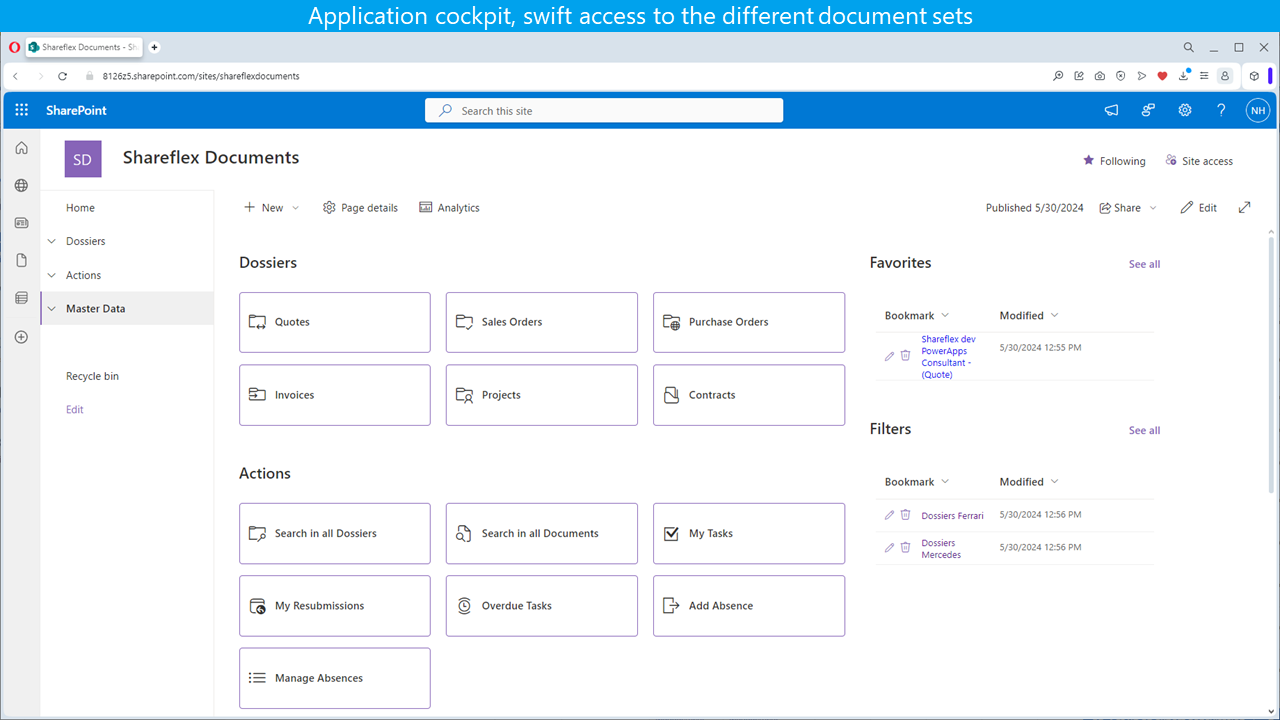Click the Search this site box

pos(604,111)
